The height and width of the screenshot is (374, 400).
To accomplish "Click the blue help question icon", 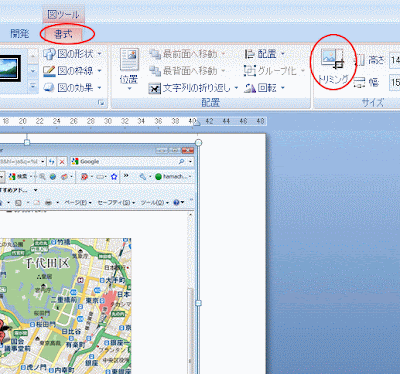I will pos(177,202).
